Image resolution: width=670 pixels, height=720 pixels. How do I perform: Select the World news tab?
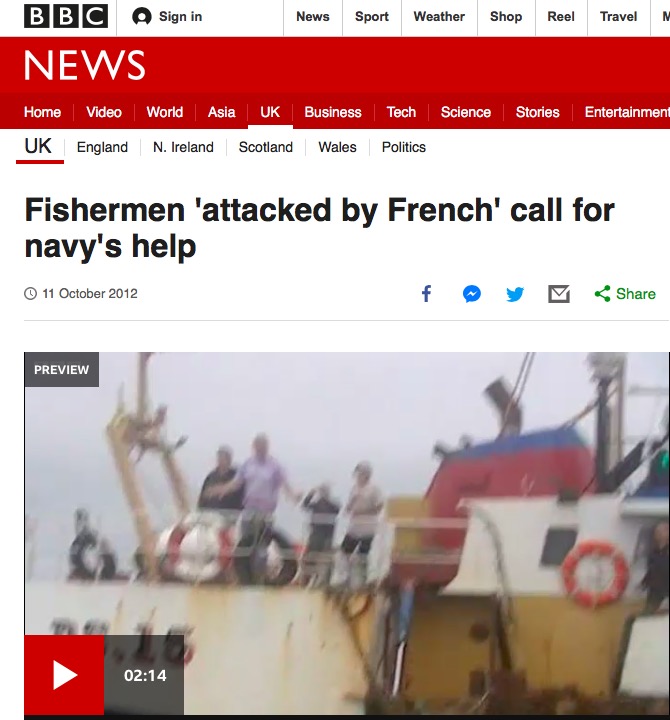coord(164,112)
